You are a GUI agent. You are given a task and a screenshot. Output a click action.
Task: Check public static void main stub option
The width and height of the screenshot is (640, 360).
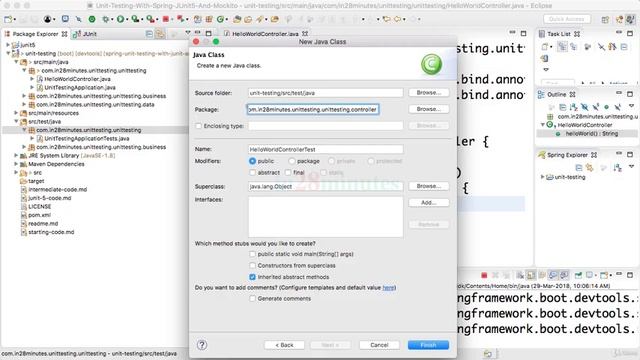click(252, 254)
